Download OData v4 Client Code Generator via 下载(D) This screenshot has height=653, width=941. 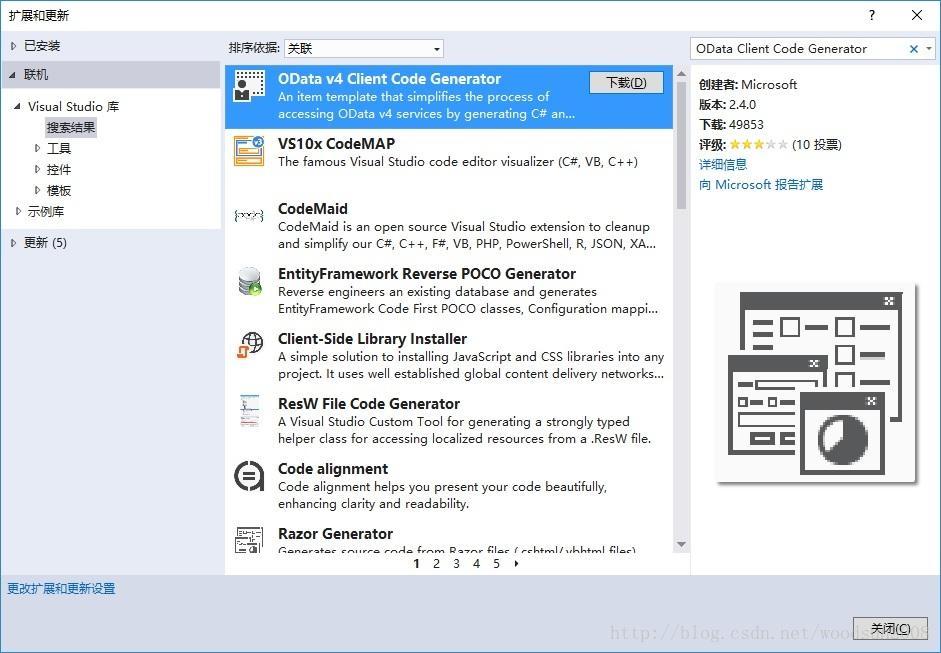(x=627, y=82)
